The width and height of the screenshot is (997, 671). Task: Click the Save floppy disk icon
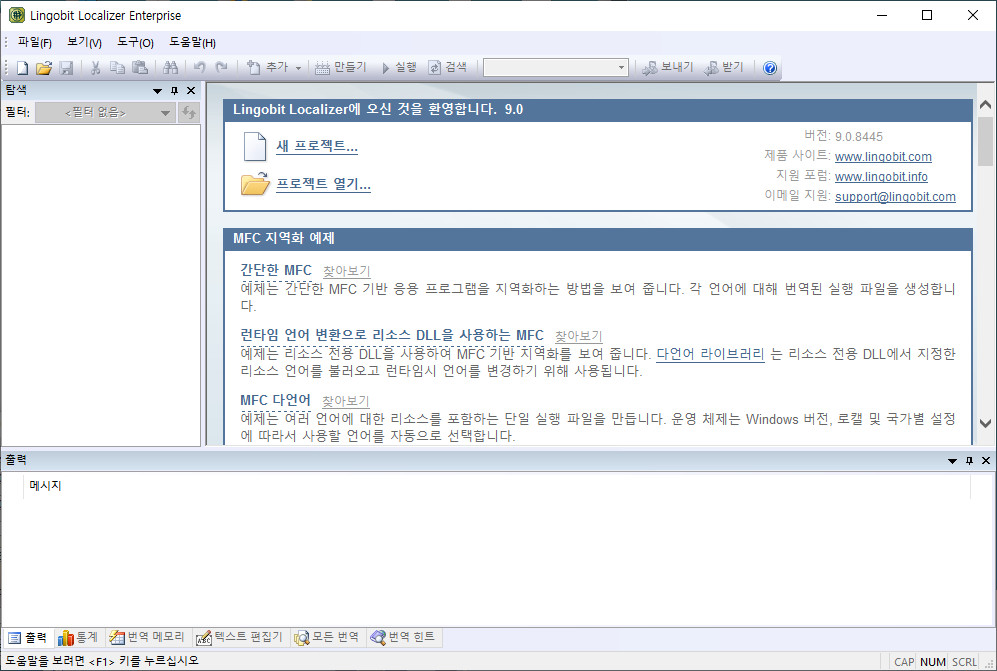point(66,67)
